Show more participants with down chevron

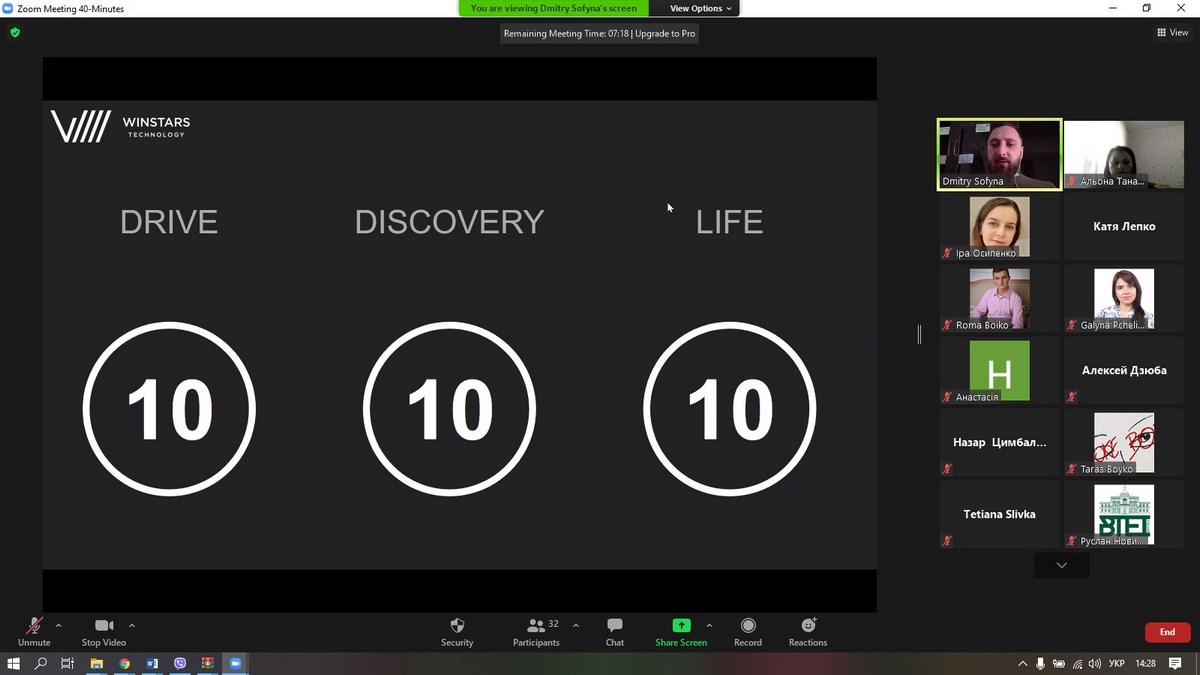pos(1061,565)
